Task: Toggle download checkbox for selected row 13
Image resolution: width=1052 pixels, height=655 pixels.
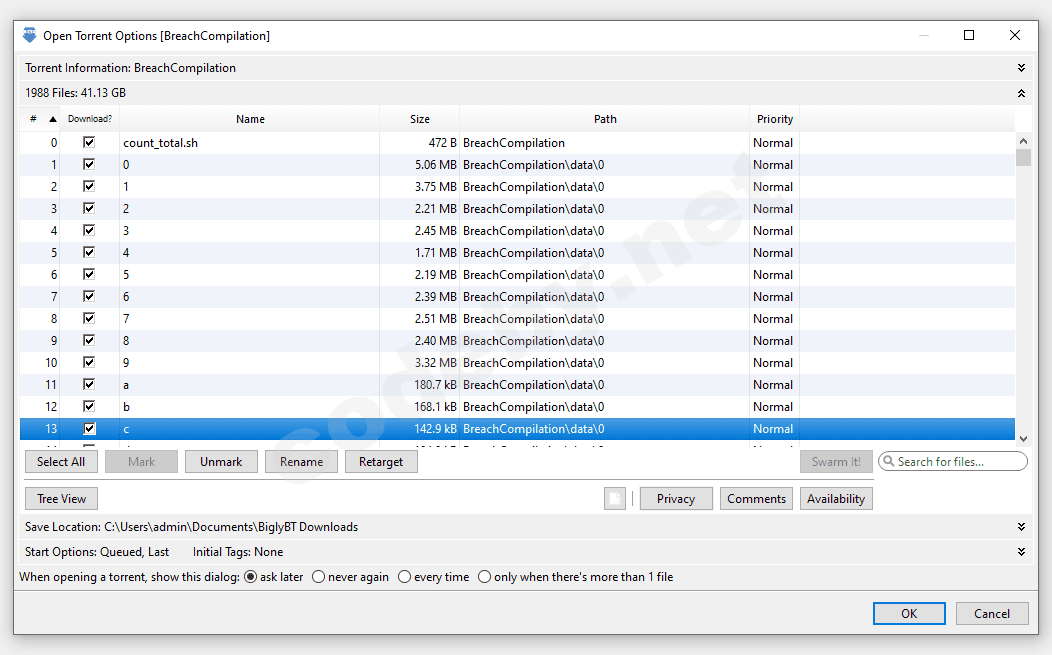Action: pos(89,428)
